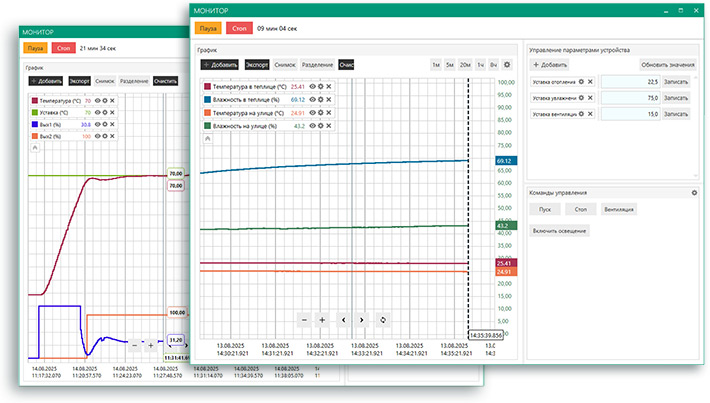Delete the Уставка отопления parameter
Screen dimensions: 710x403
pyautogui.click(x=590, y=82)
